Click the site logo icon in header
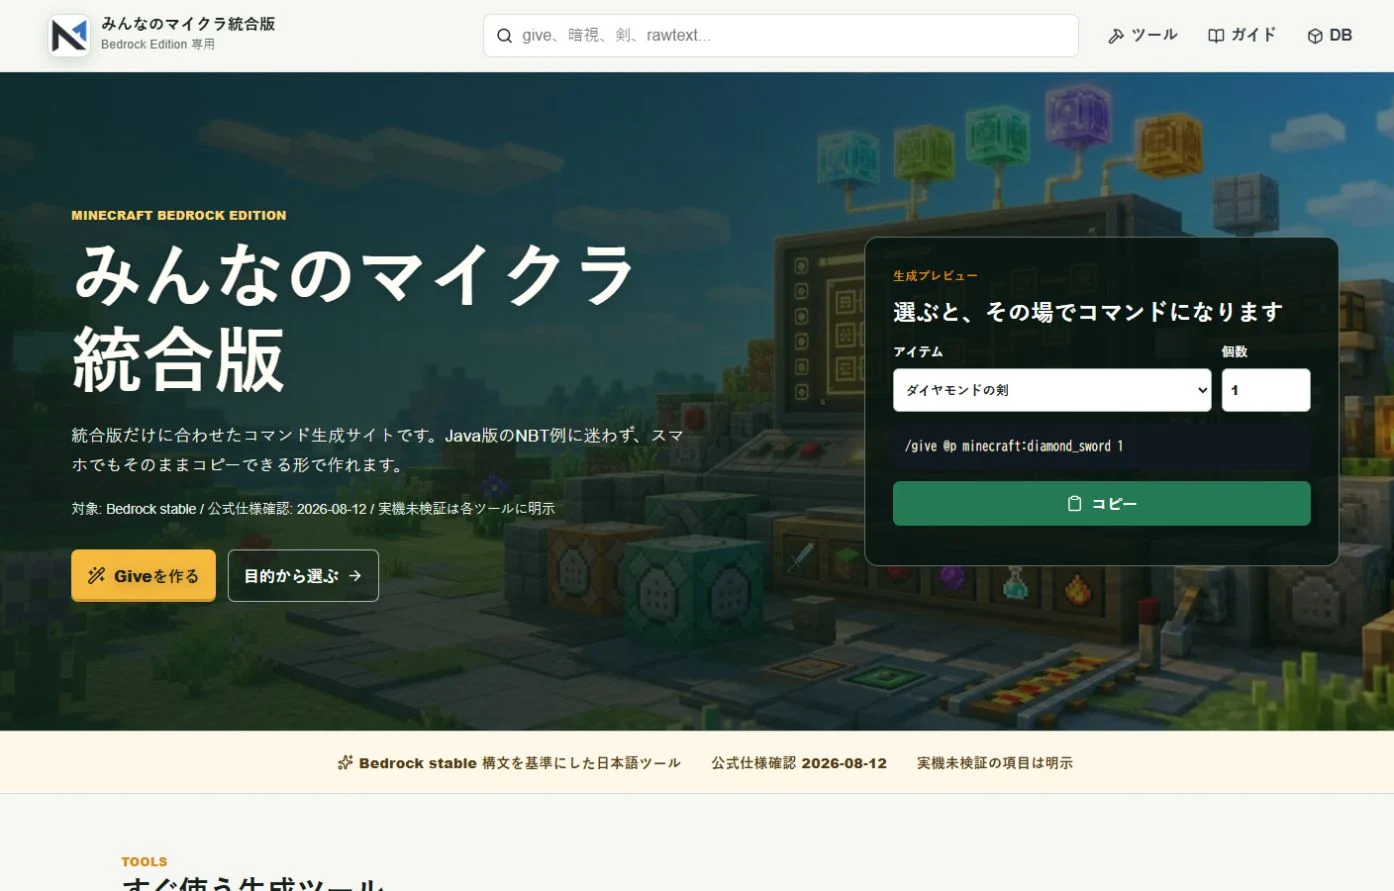This screenshot has height=891, width=1394. pos(69,36)
